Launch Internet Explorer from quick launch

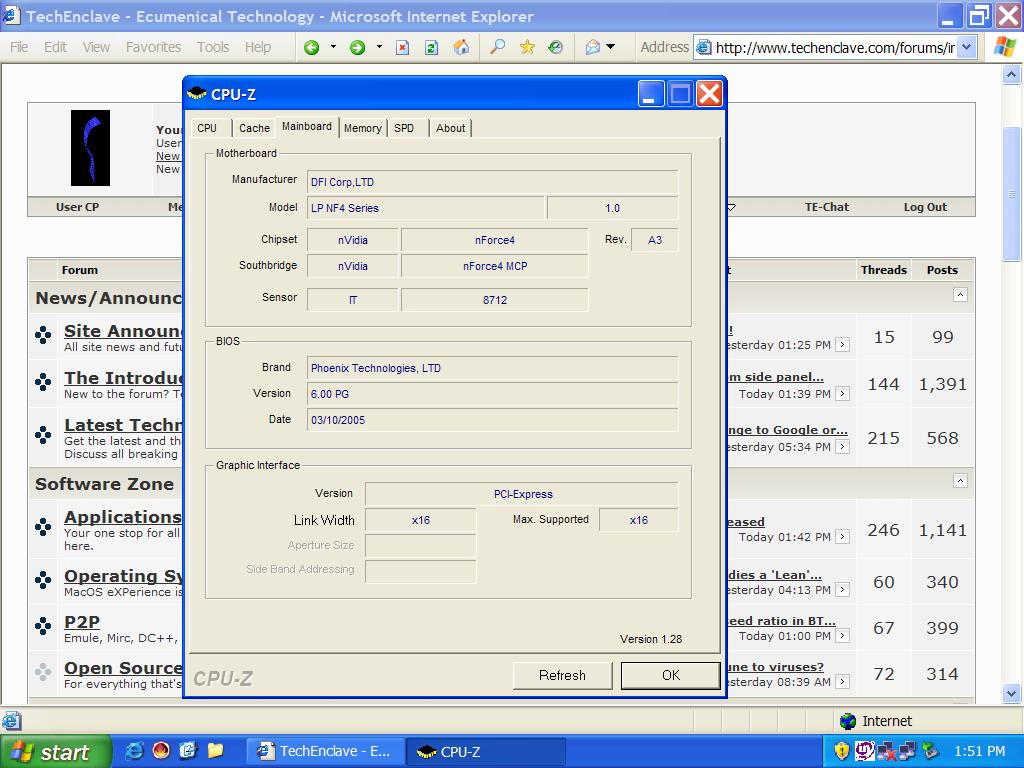(x=134, y=751)
